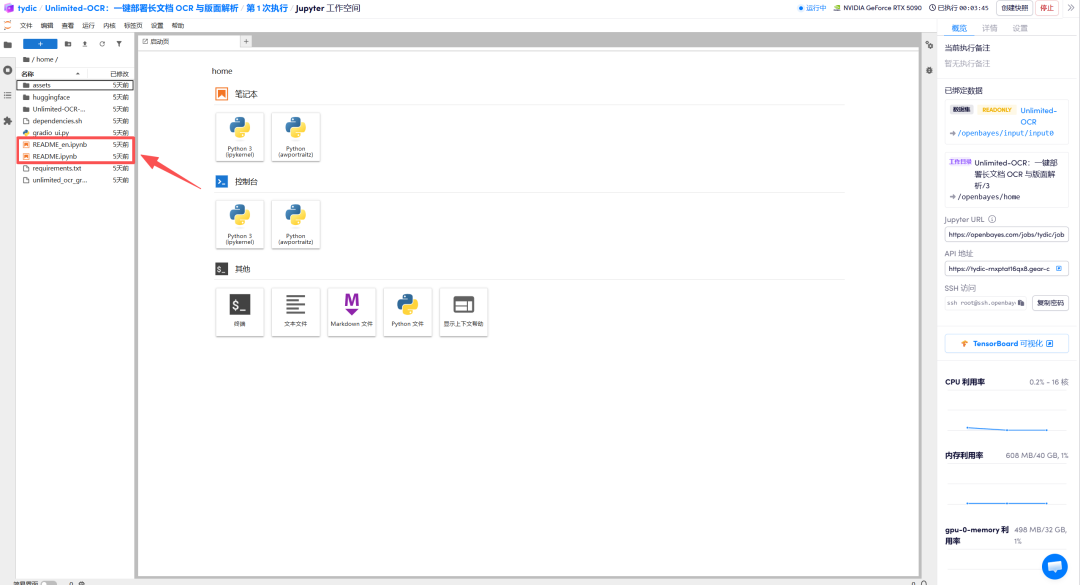Open the 编辑 menu
Viewport: 1080px width, 585px height.
47,25
